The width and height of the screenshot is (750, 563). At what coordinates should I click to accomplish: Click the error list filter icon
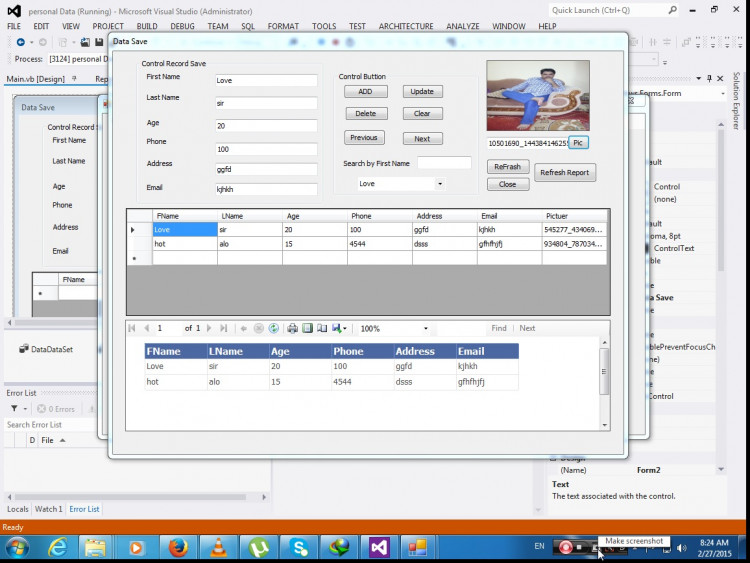pos(15,409)
